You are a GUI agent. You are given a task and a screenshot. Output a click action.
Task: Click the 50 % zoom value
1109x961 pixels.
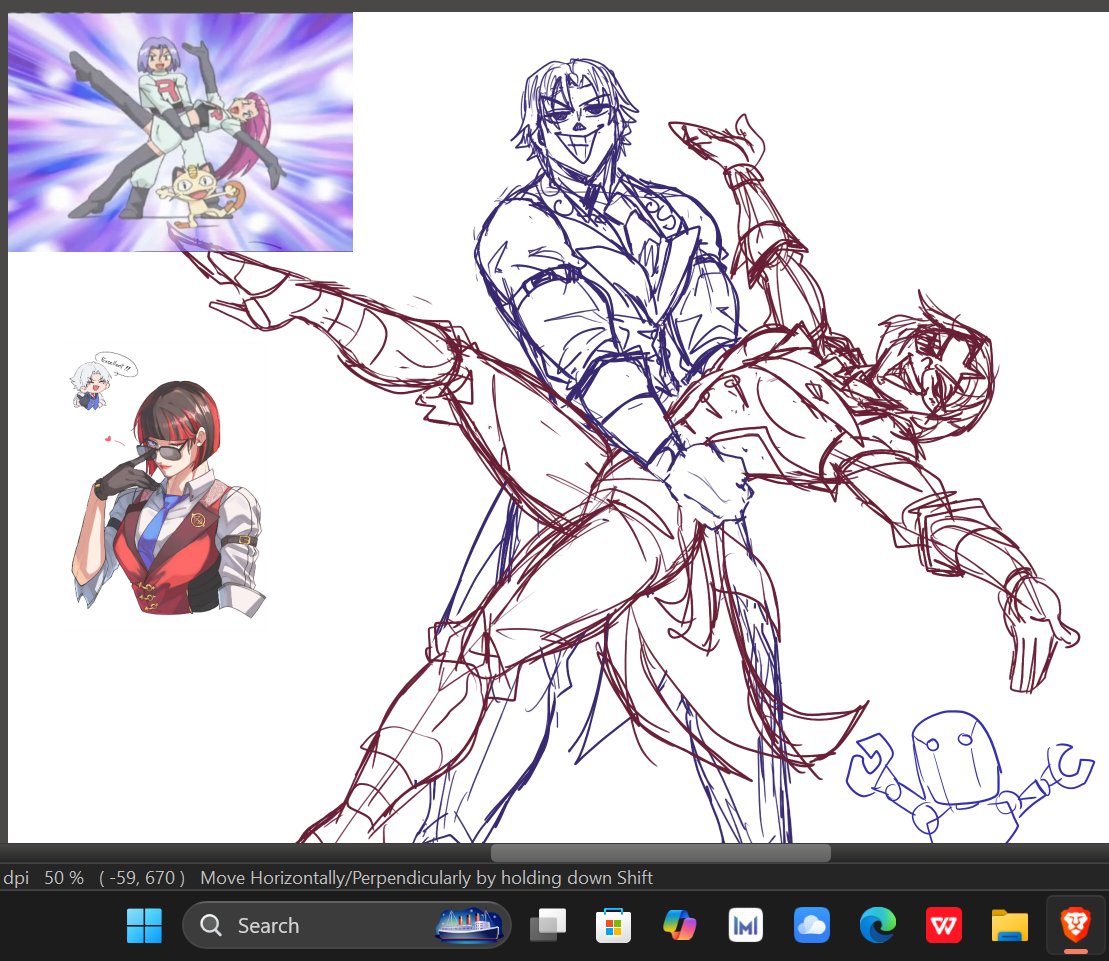coord(64,878)
